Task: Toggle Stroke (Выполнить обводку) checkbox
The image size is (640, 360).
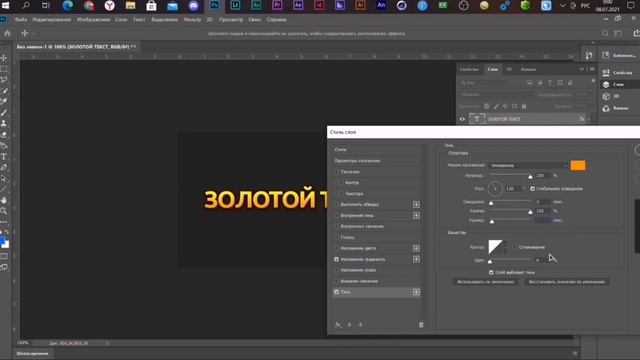Action: tap(337, 204)
